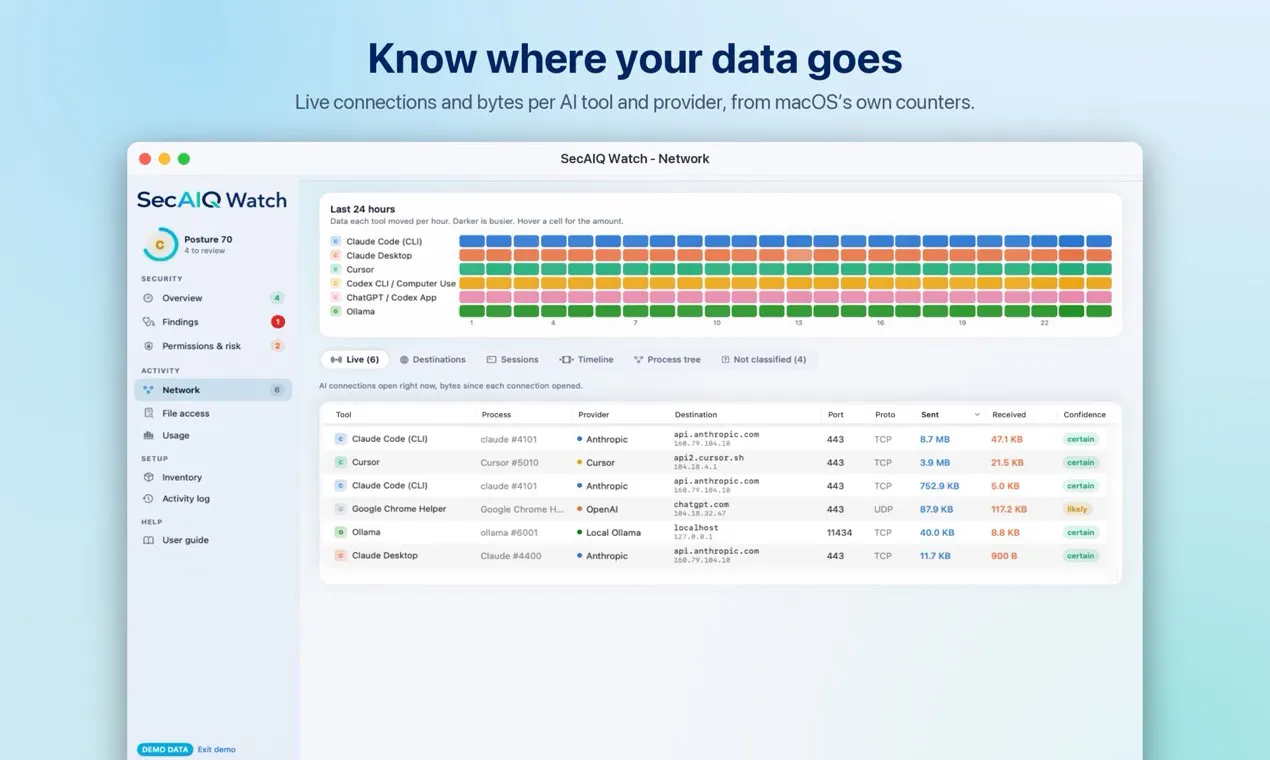
Task: Sort the table by Provider column header
Action: click(593, 415)
